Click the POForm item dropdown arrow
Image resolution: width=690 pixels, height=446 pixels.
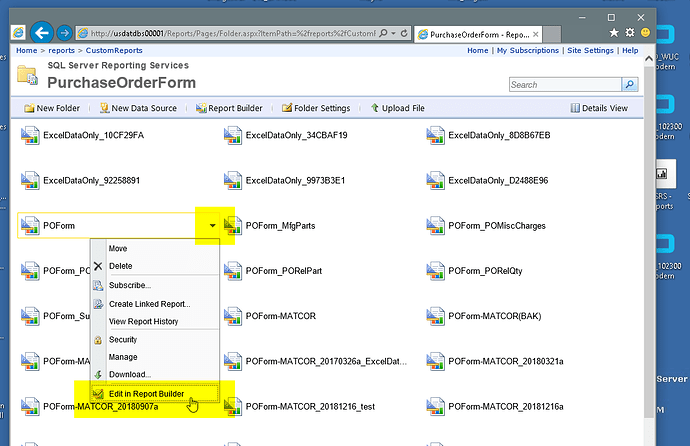[213, 226]
